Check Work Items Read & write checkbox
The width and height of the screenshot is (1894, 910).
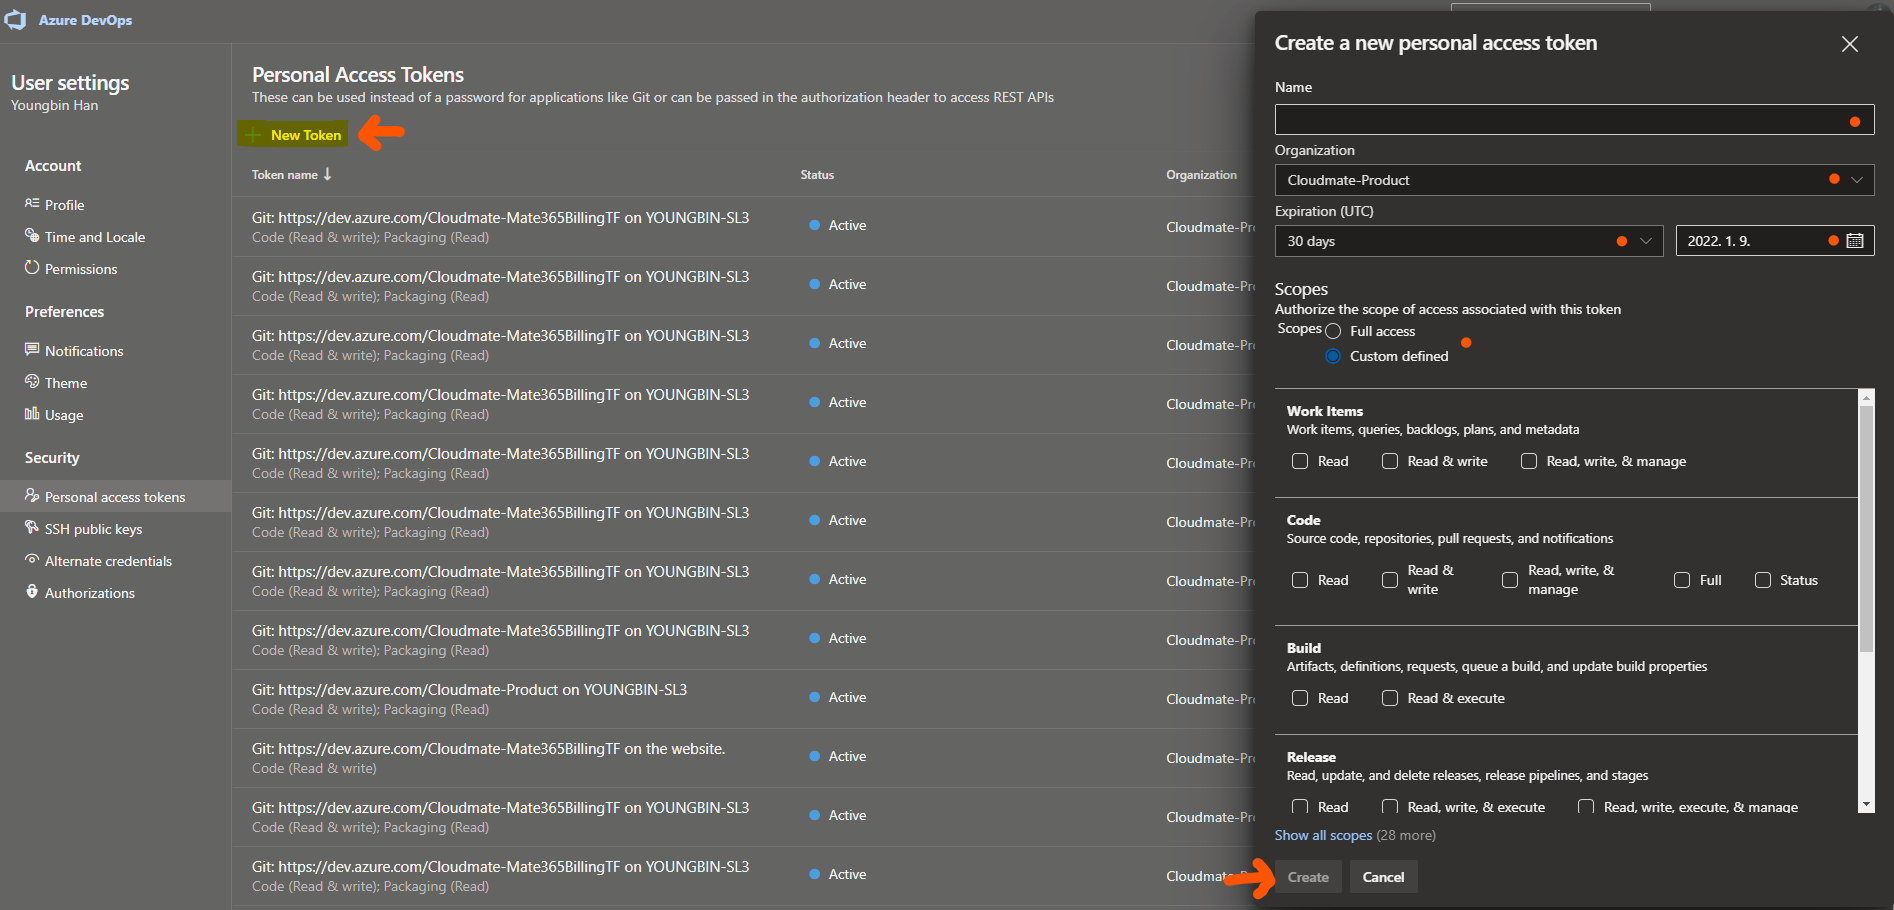pos(1390,461)
